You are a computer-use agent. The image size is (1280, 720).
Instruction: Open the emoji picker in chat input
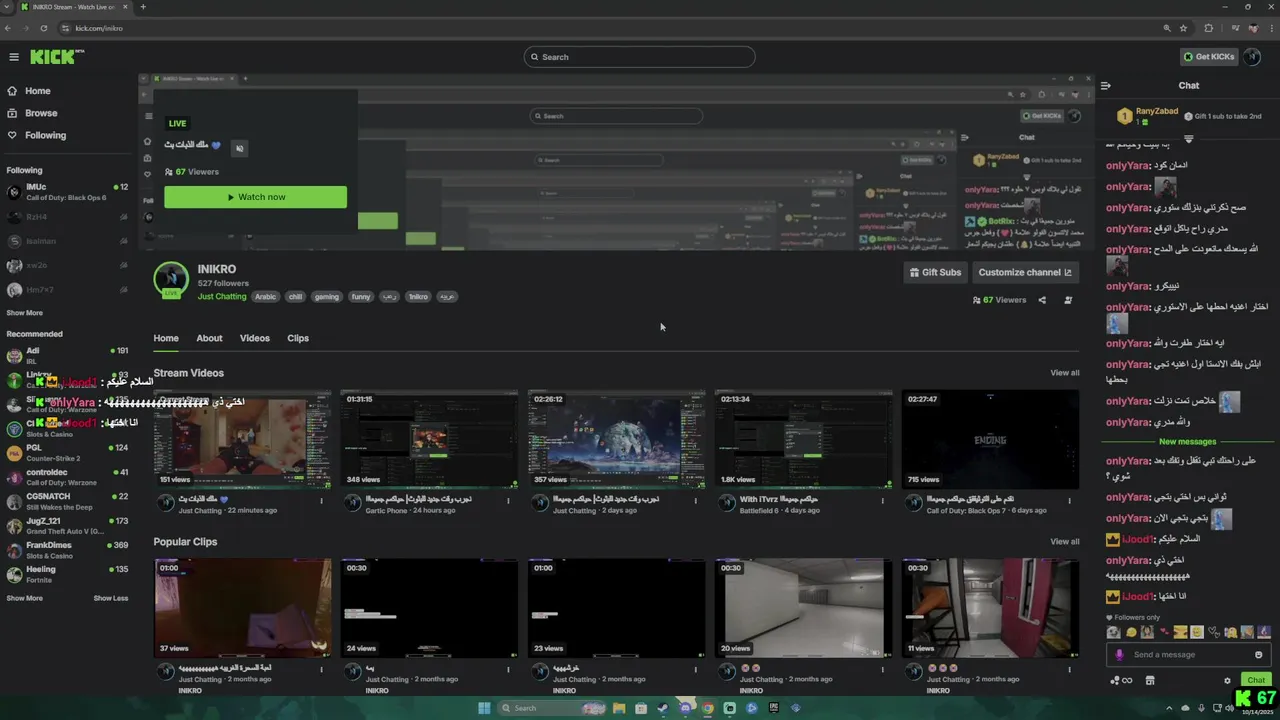pyautogui.click(x=1258, y=655)
